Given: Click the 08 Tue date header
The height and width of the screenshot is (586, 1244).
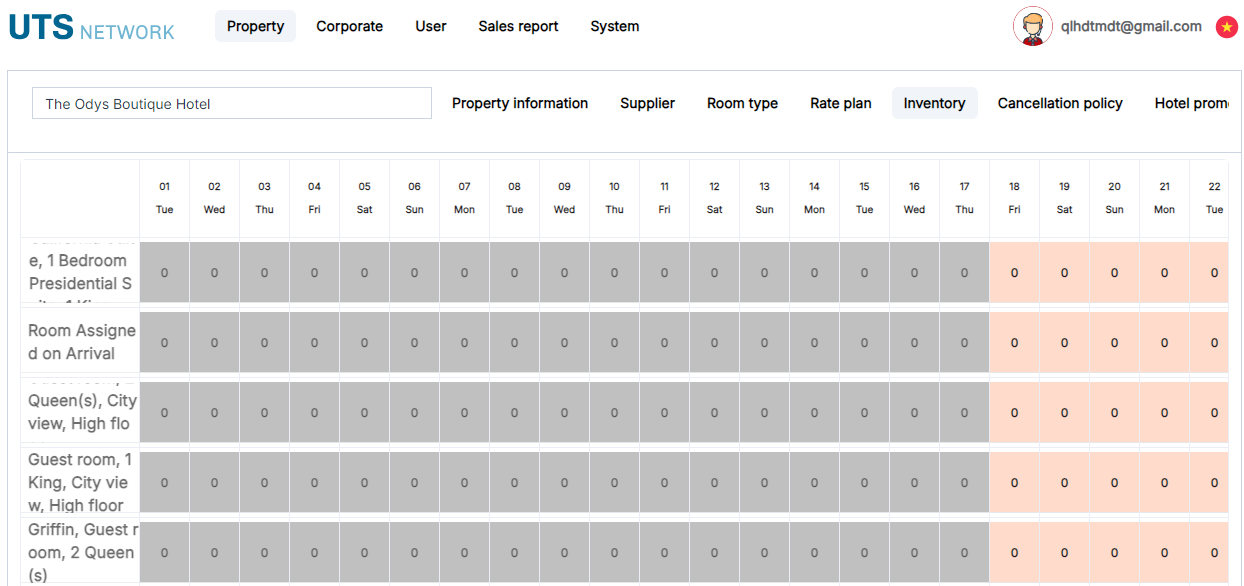Looking at the screenshot, I should click(x=515, y=198).
